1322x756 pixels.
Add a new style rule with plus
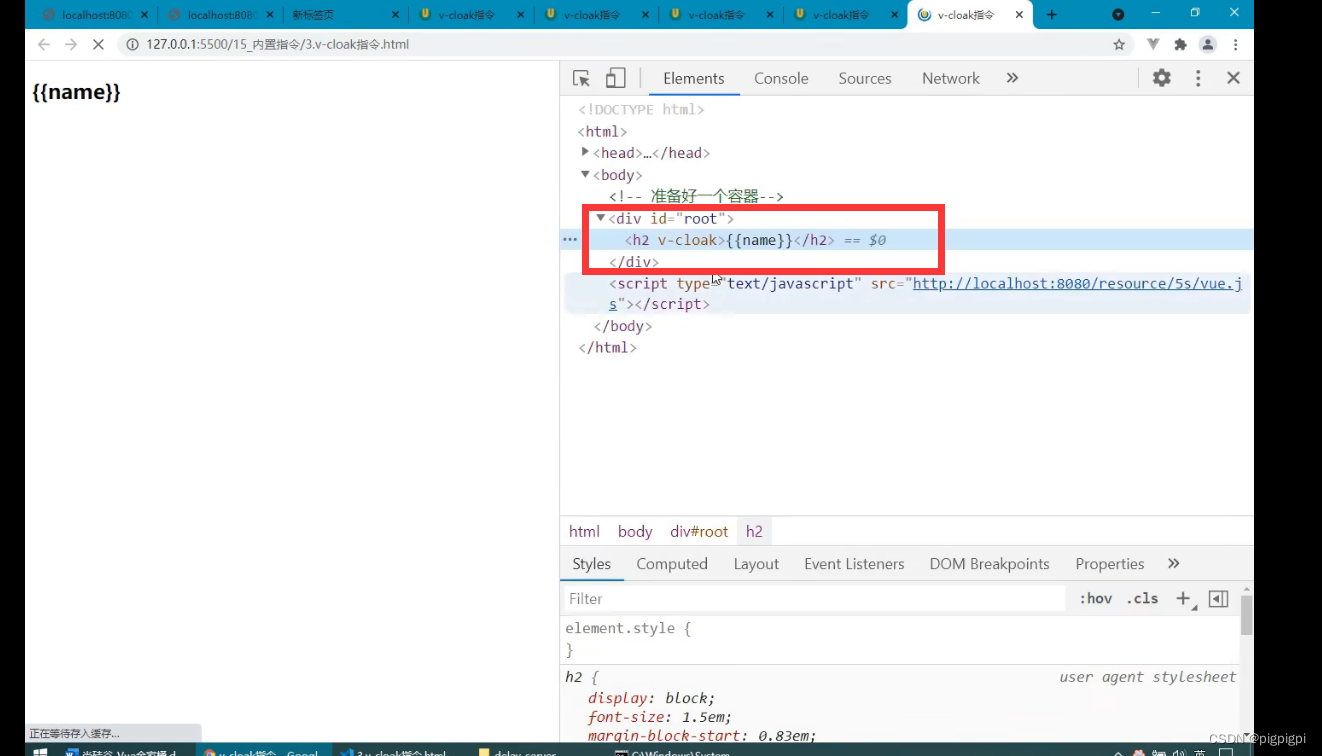tap(1184, 599)
